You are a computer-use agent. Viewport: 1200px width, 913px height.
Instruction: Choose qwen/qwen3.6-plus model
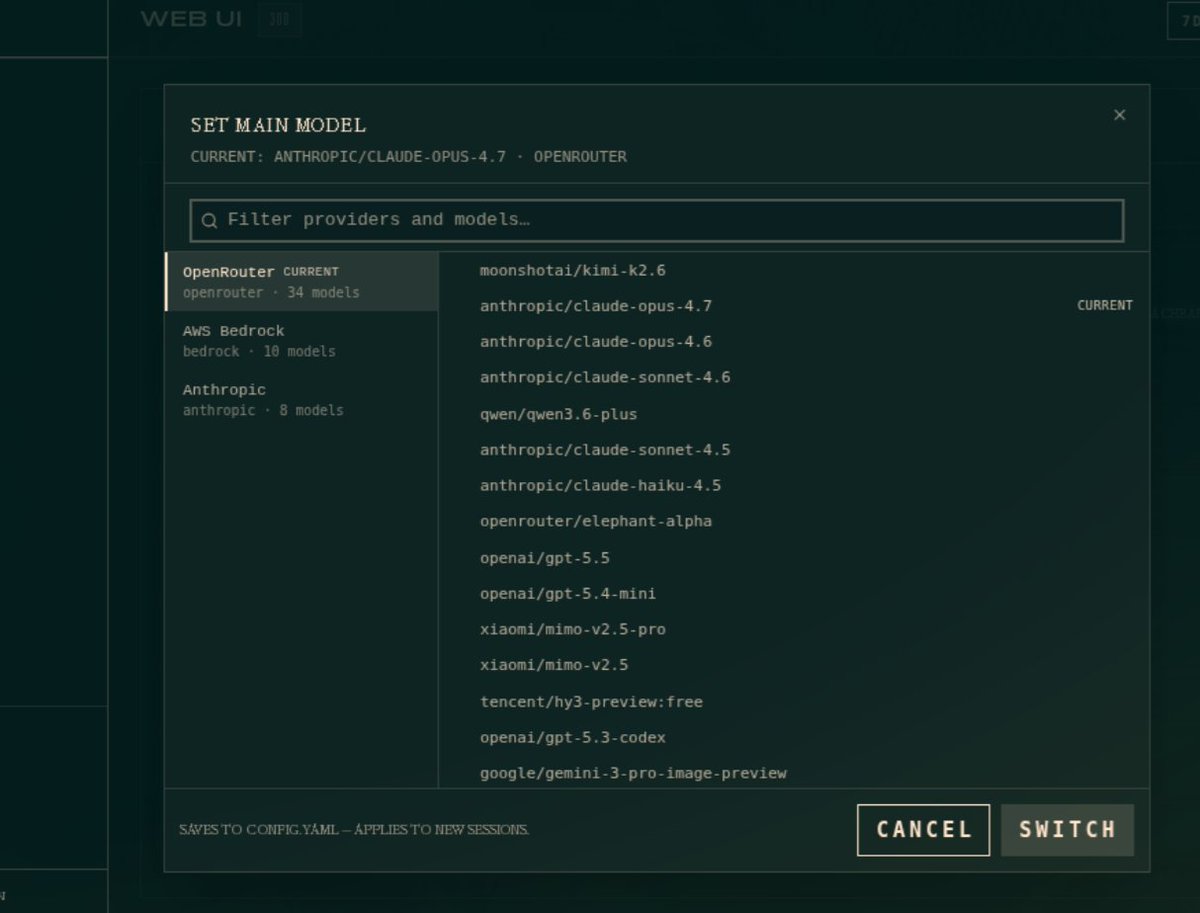[x=794, y=414]
